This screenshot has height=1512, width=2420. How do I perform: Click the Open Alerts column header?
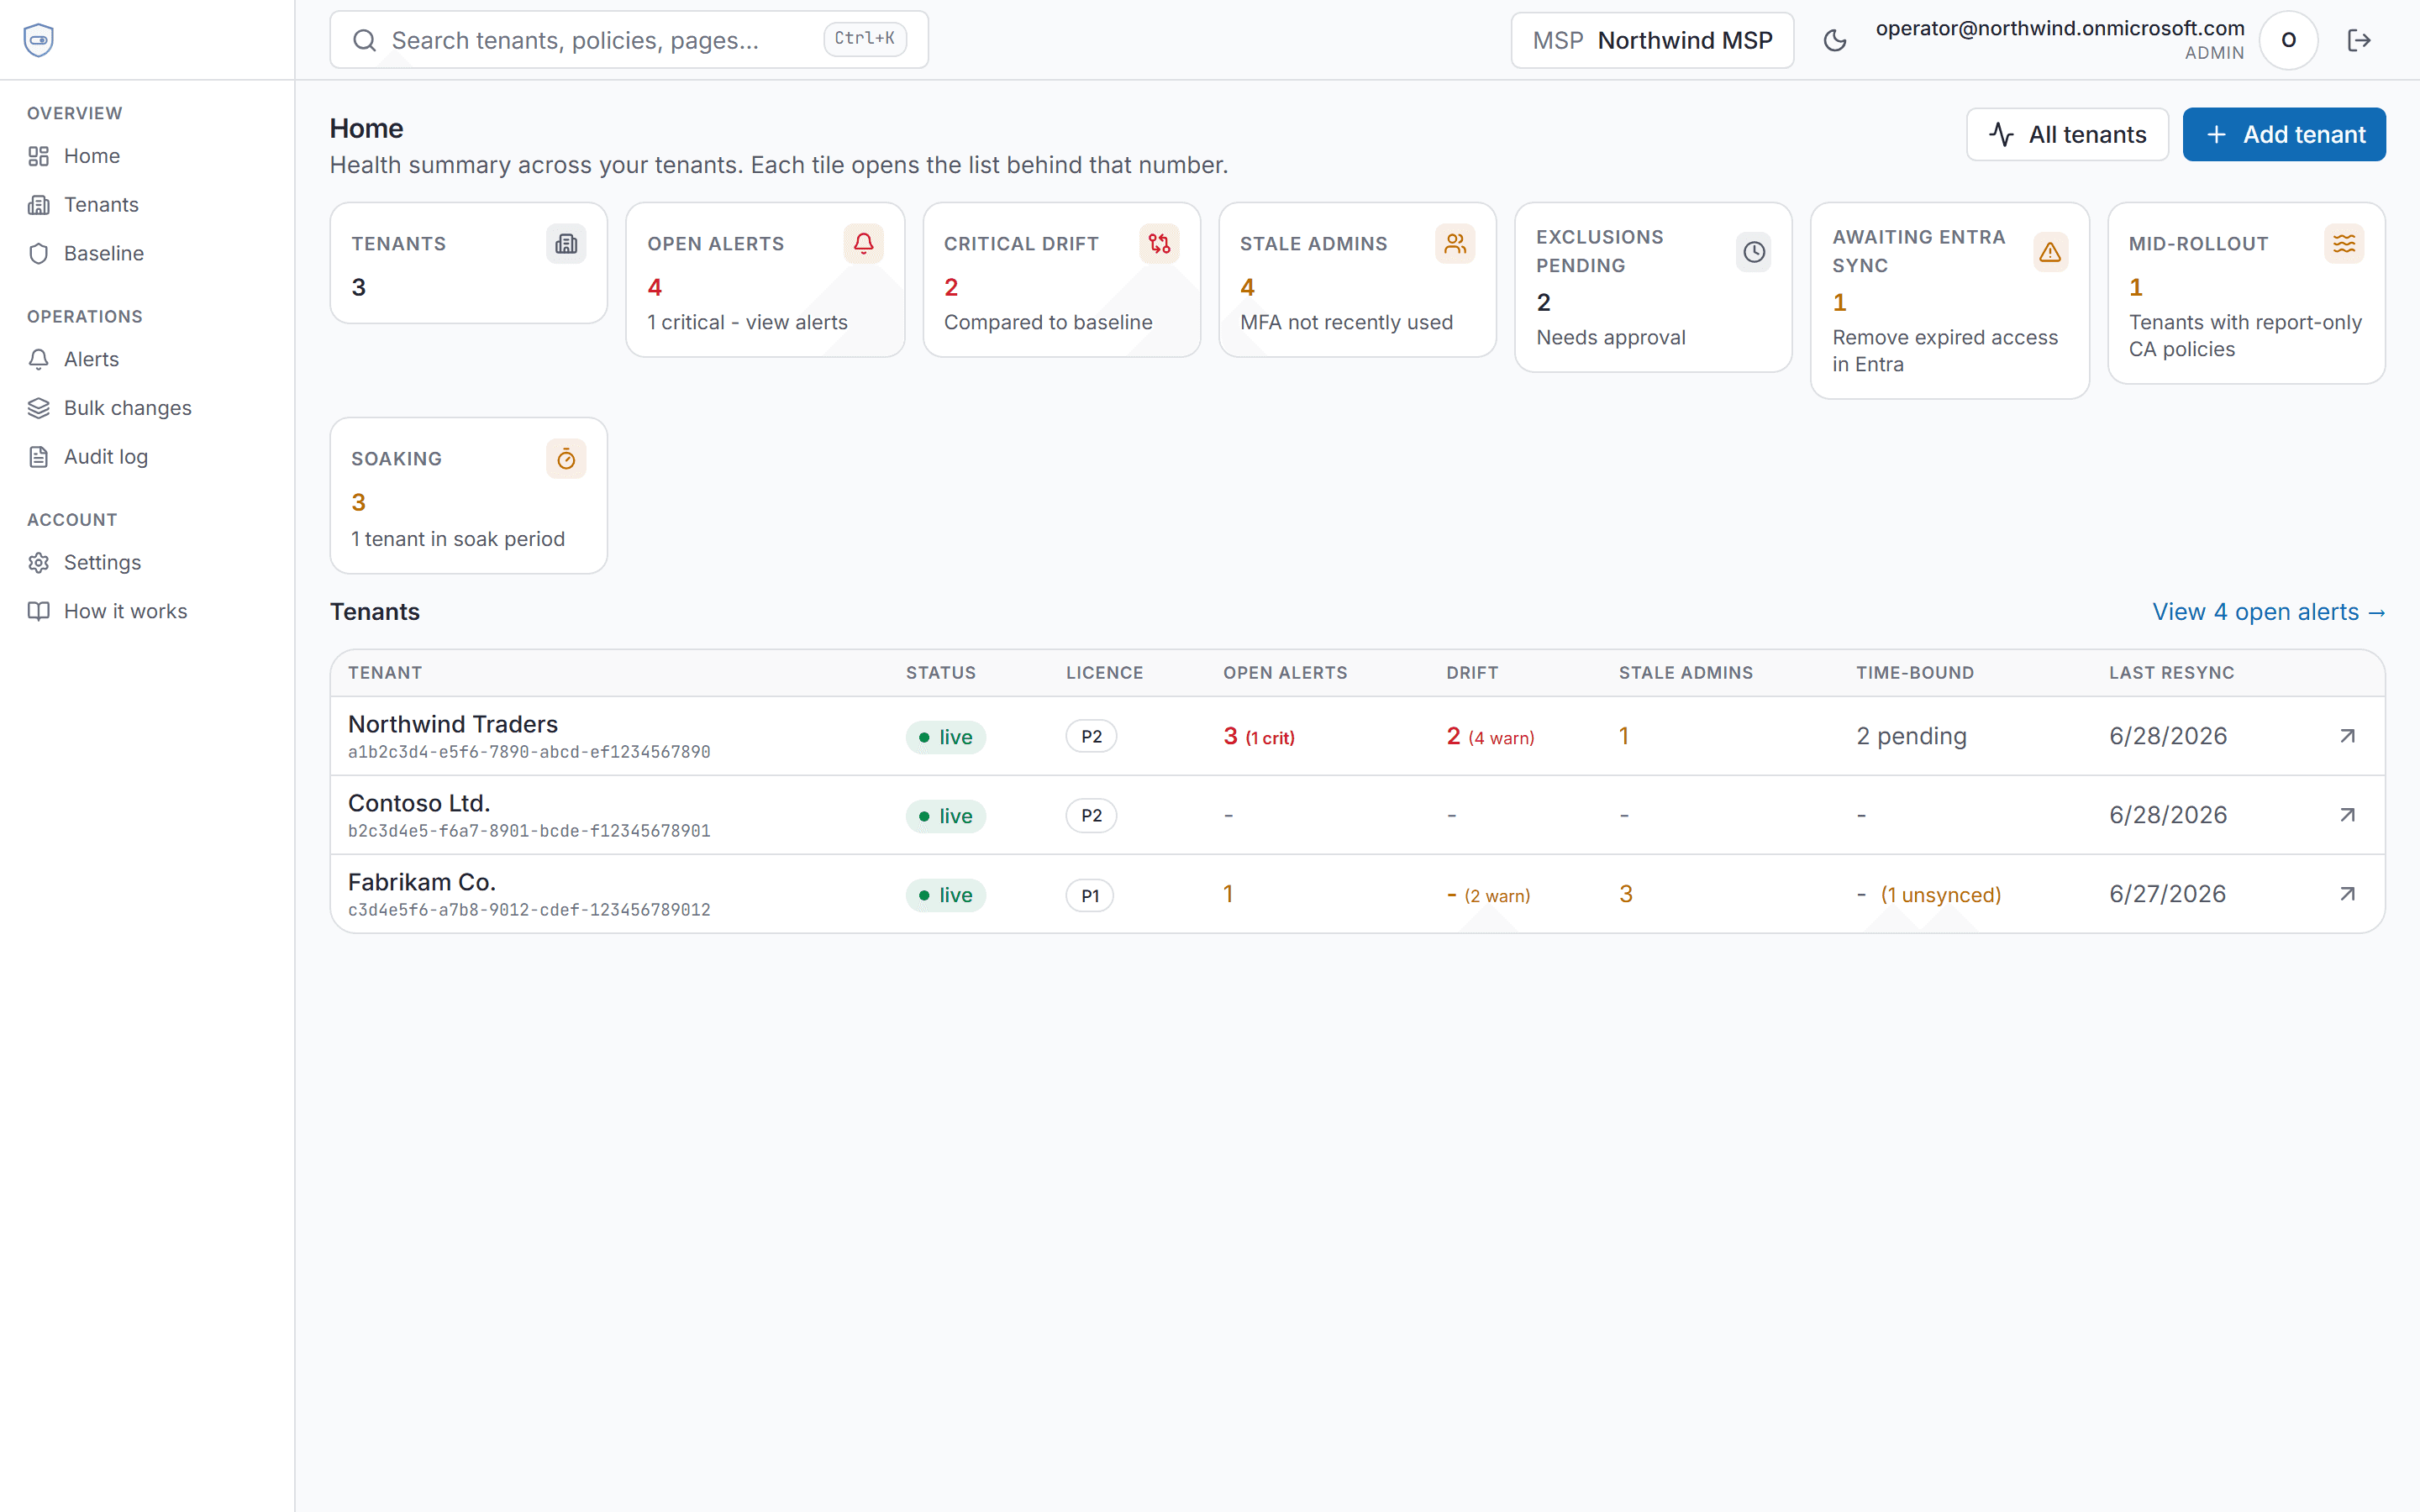[x=1285, y=673]
